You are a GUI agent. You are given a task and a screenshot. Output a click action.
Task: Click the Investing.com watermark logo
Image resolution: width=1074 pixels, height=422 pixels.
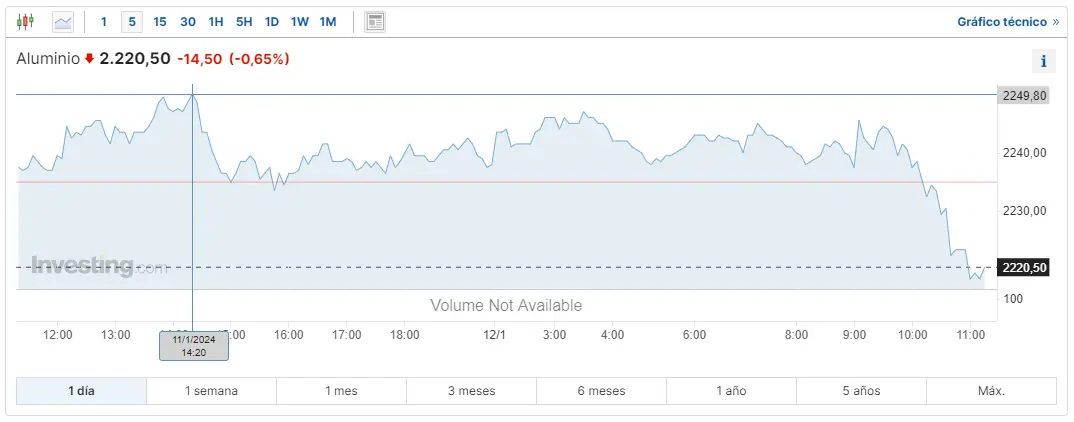click(98, 266)
